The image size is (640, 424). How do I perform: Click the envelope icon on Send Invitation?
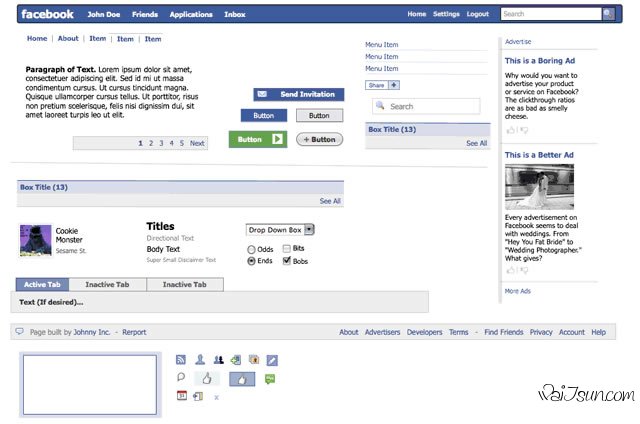pyautogui.click(x=262, y=94)
